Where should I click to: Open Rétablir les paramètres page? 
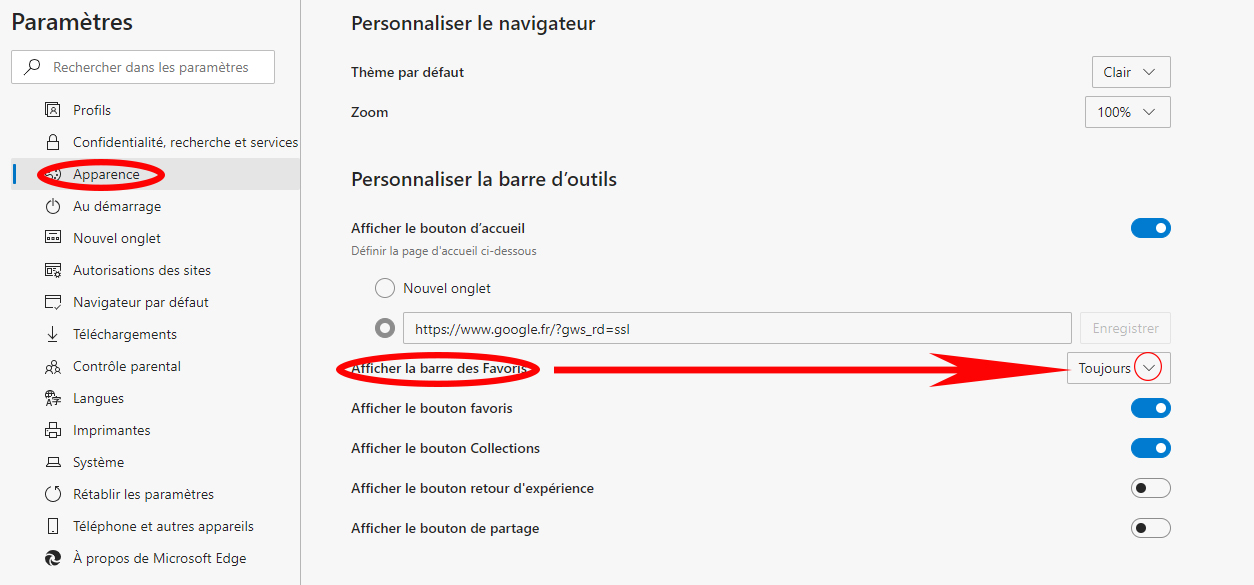point(143,494)
